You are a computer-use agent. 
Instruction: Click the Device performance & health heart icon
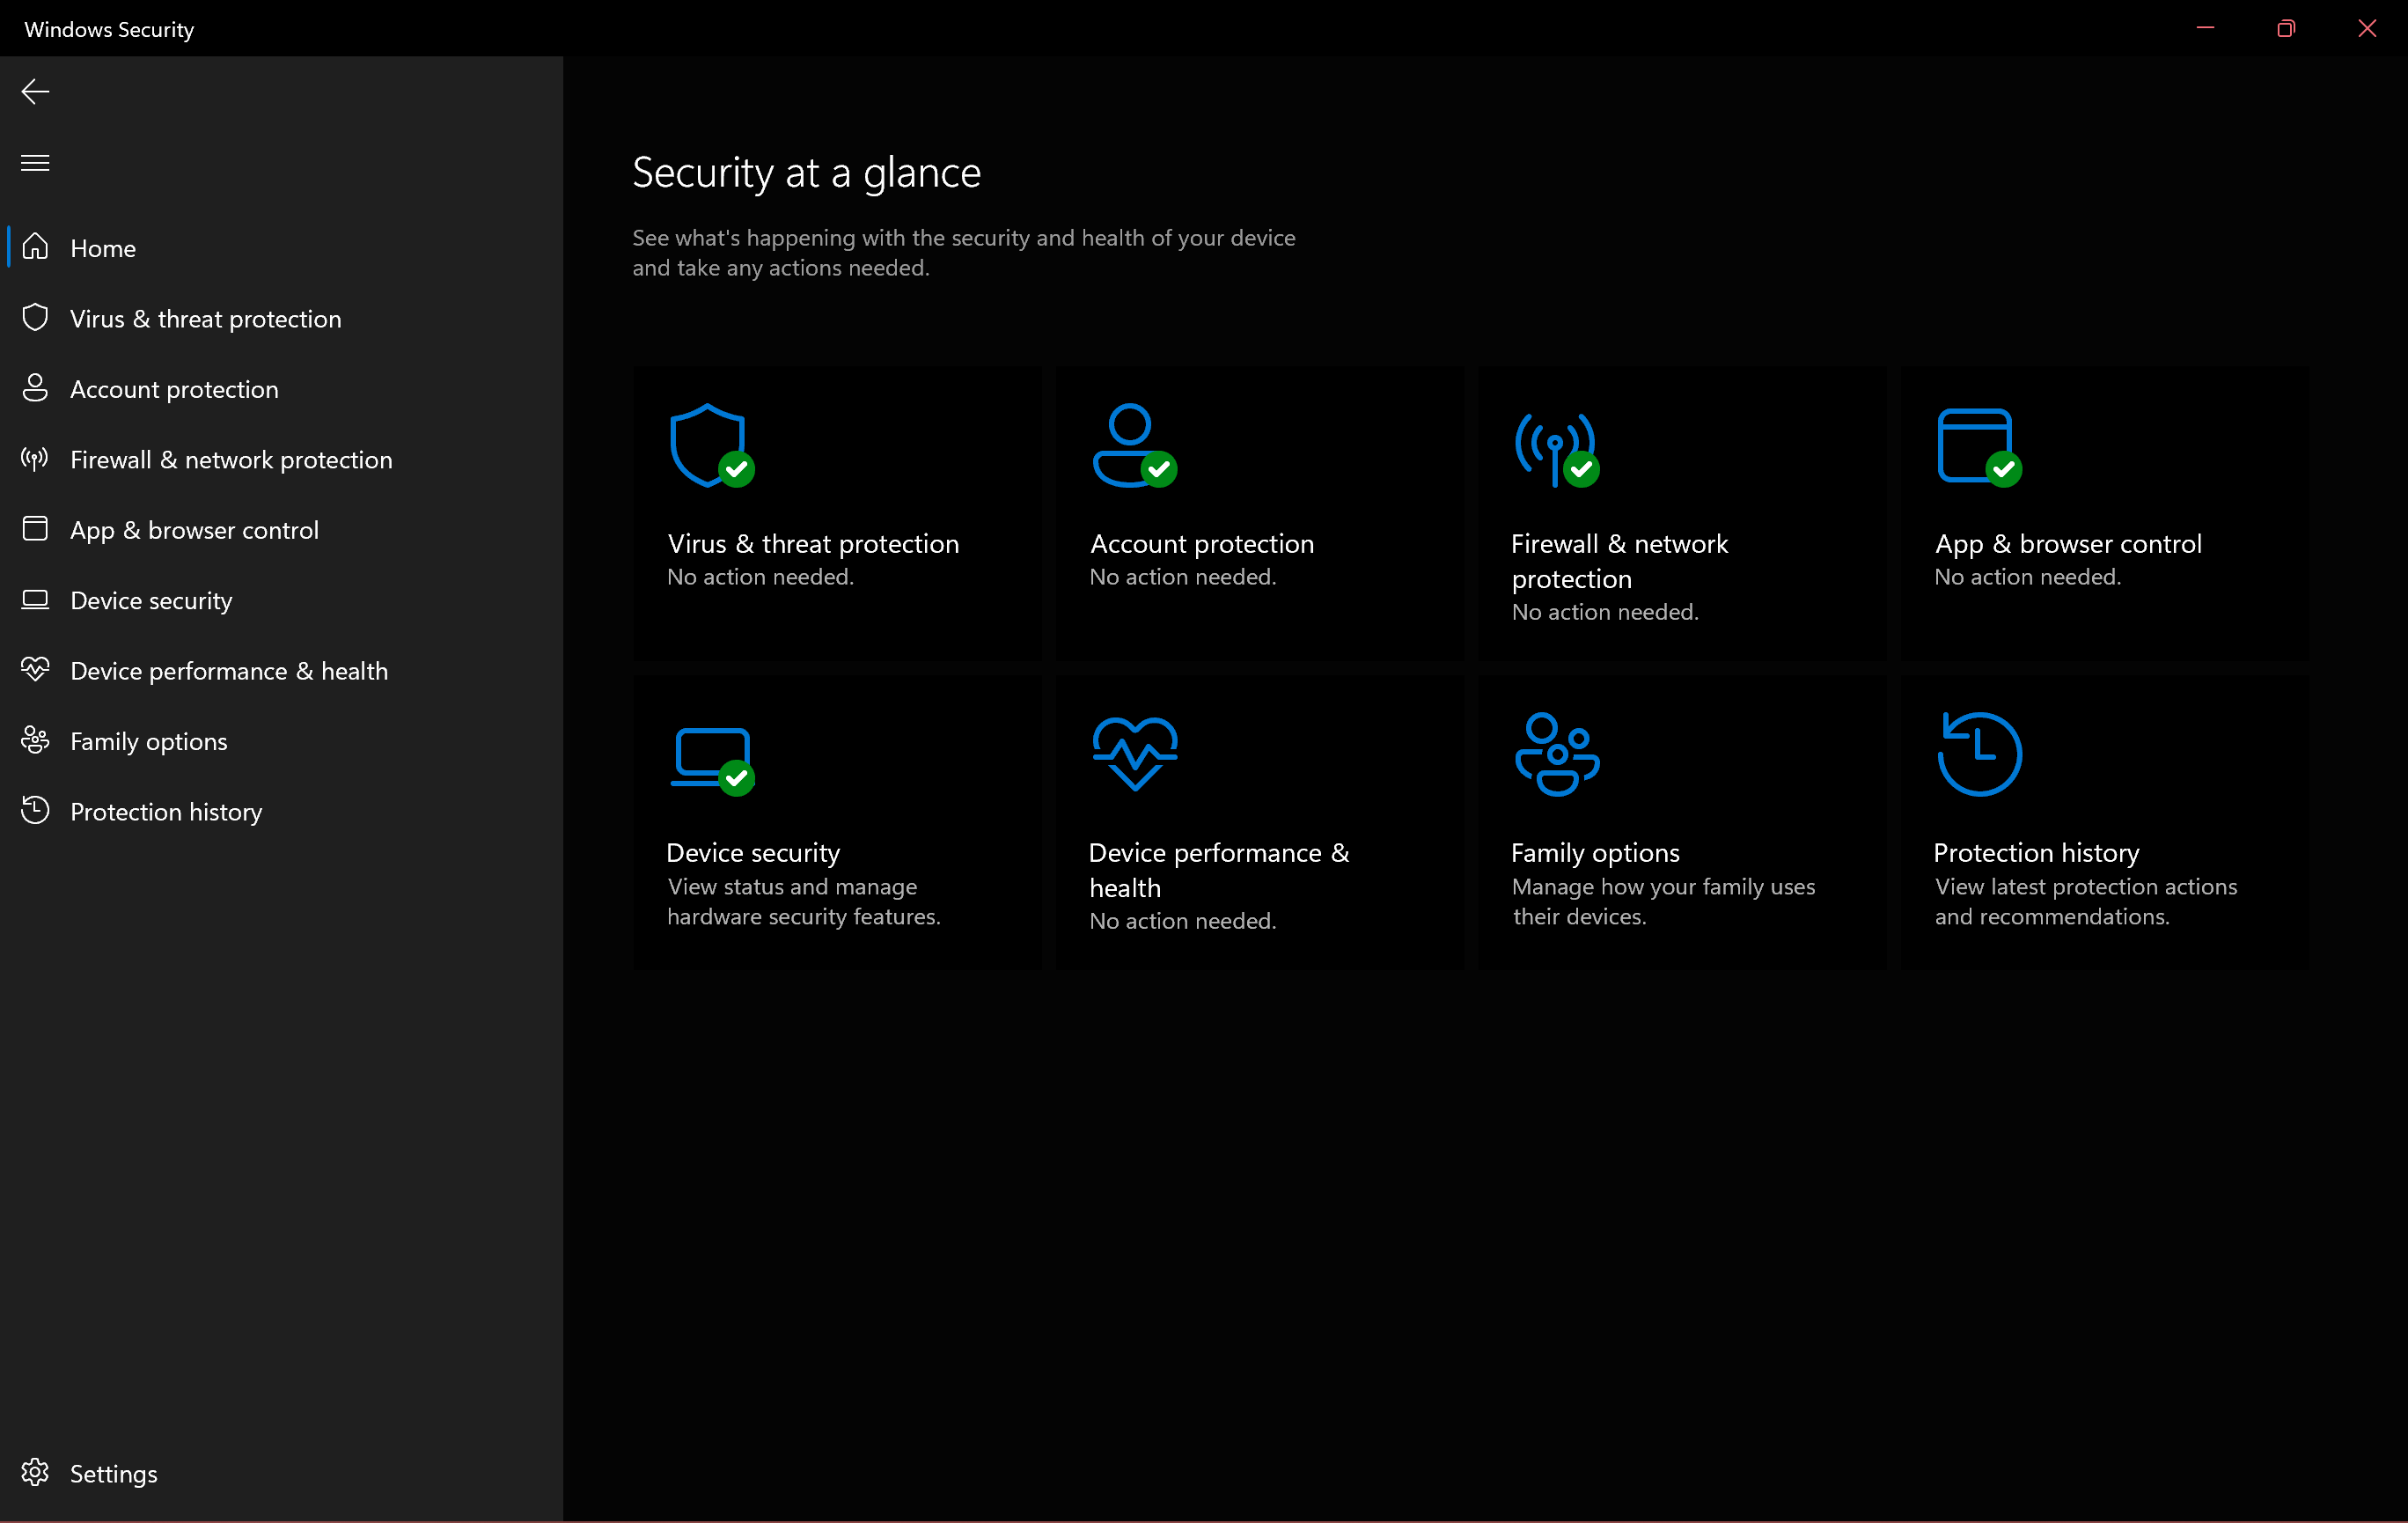(x=35, y=670)
